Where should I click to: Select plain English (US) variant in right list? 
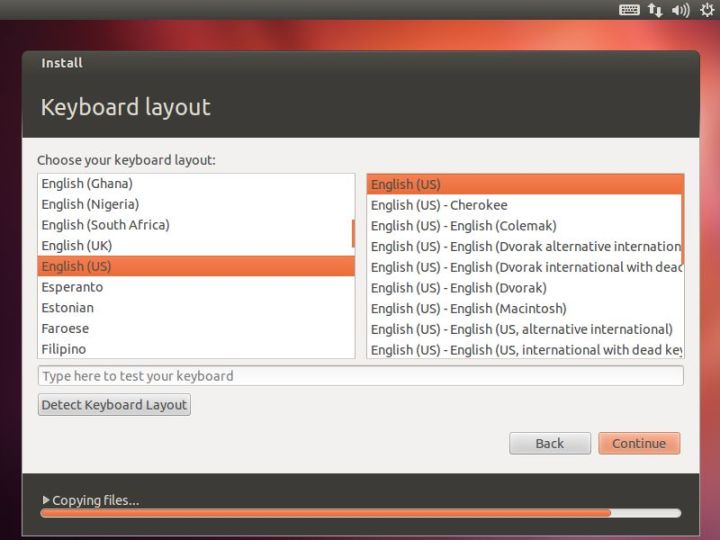tap(525, 184)
